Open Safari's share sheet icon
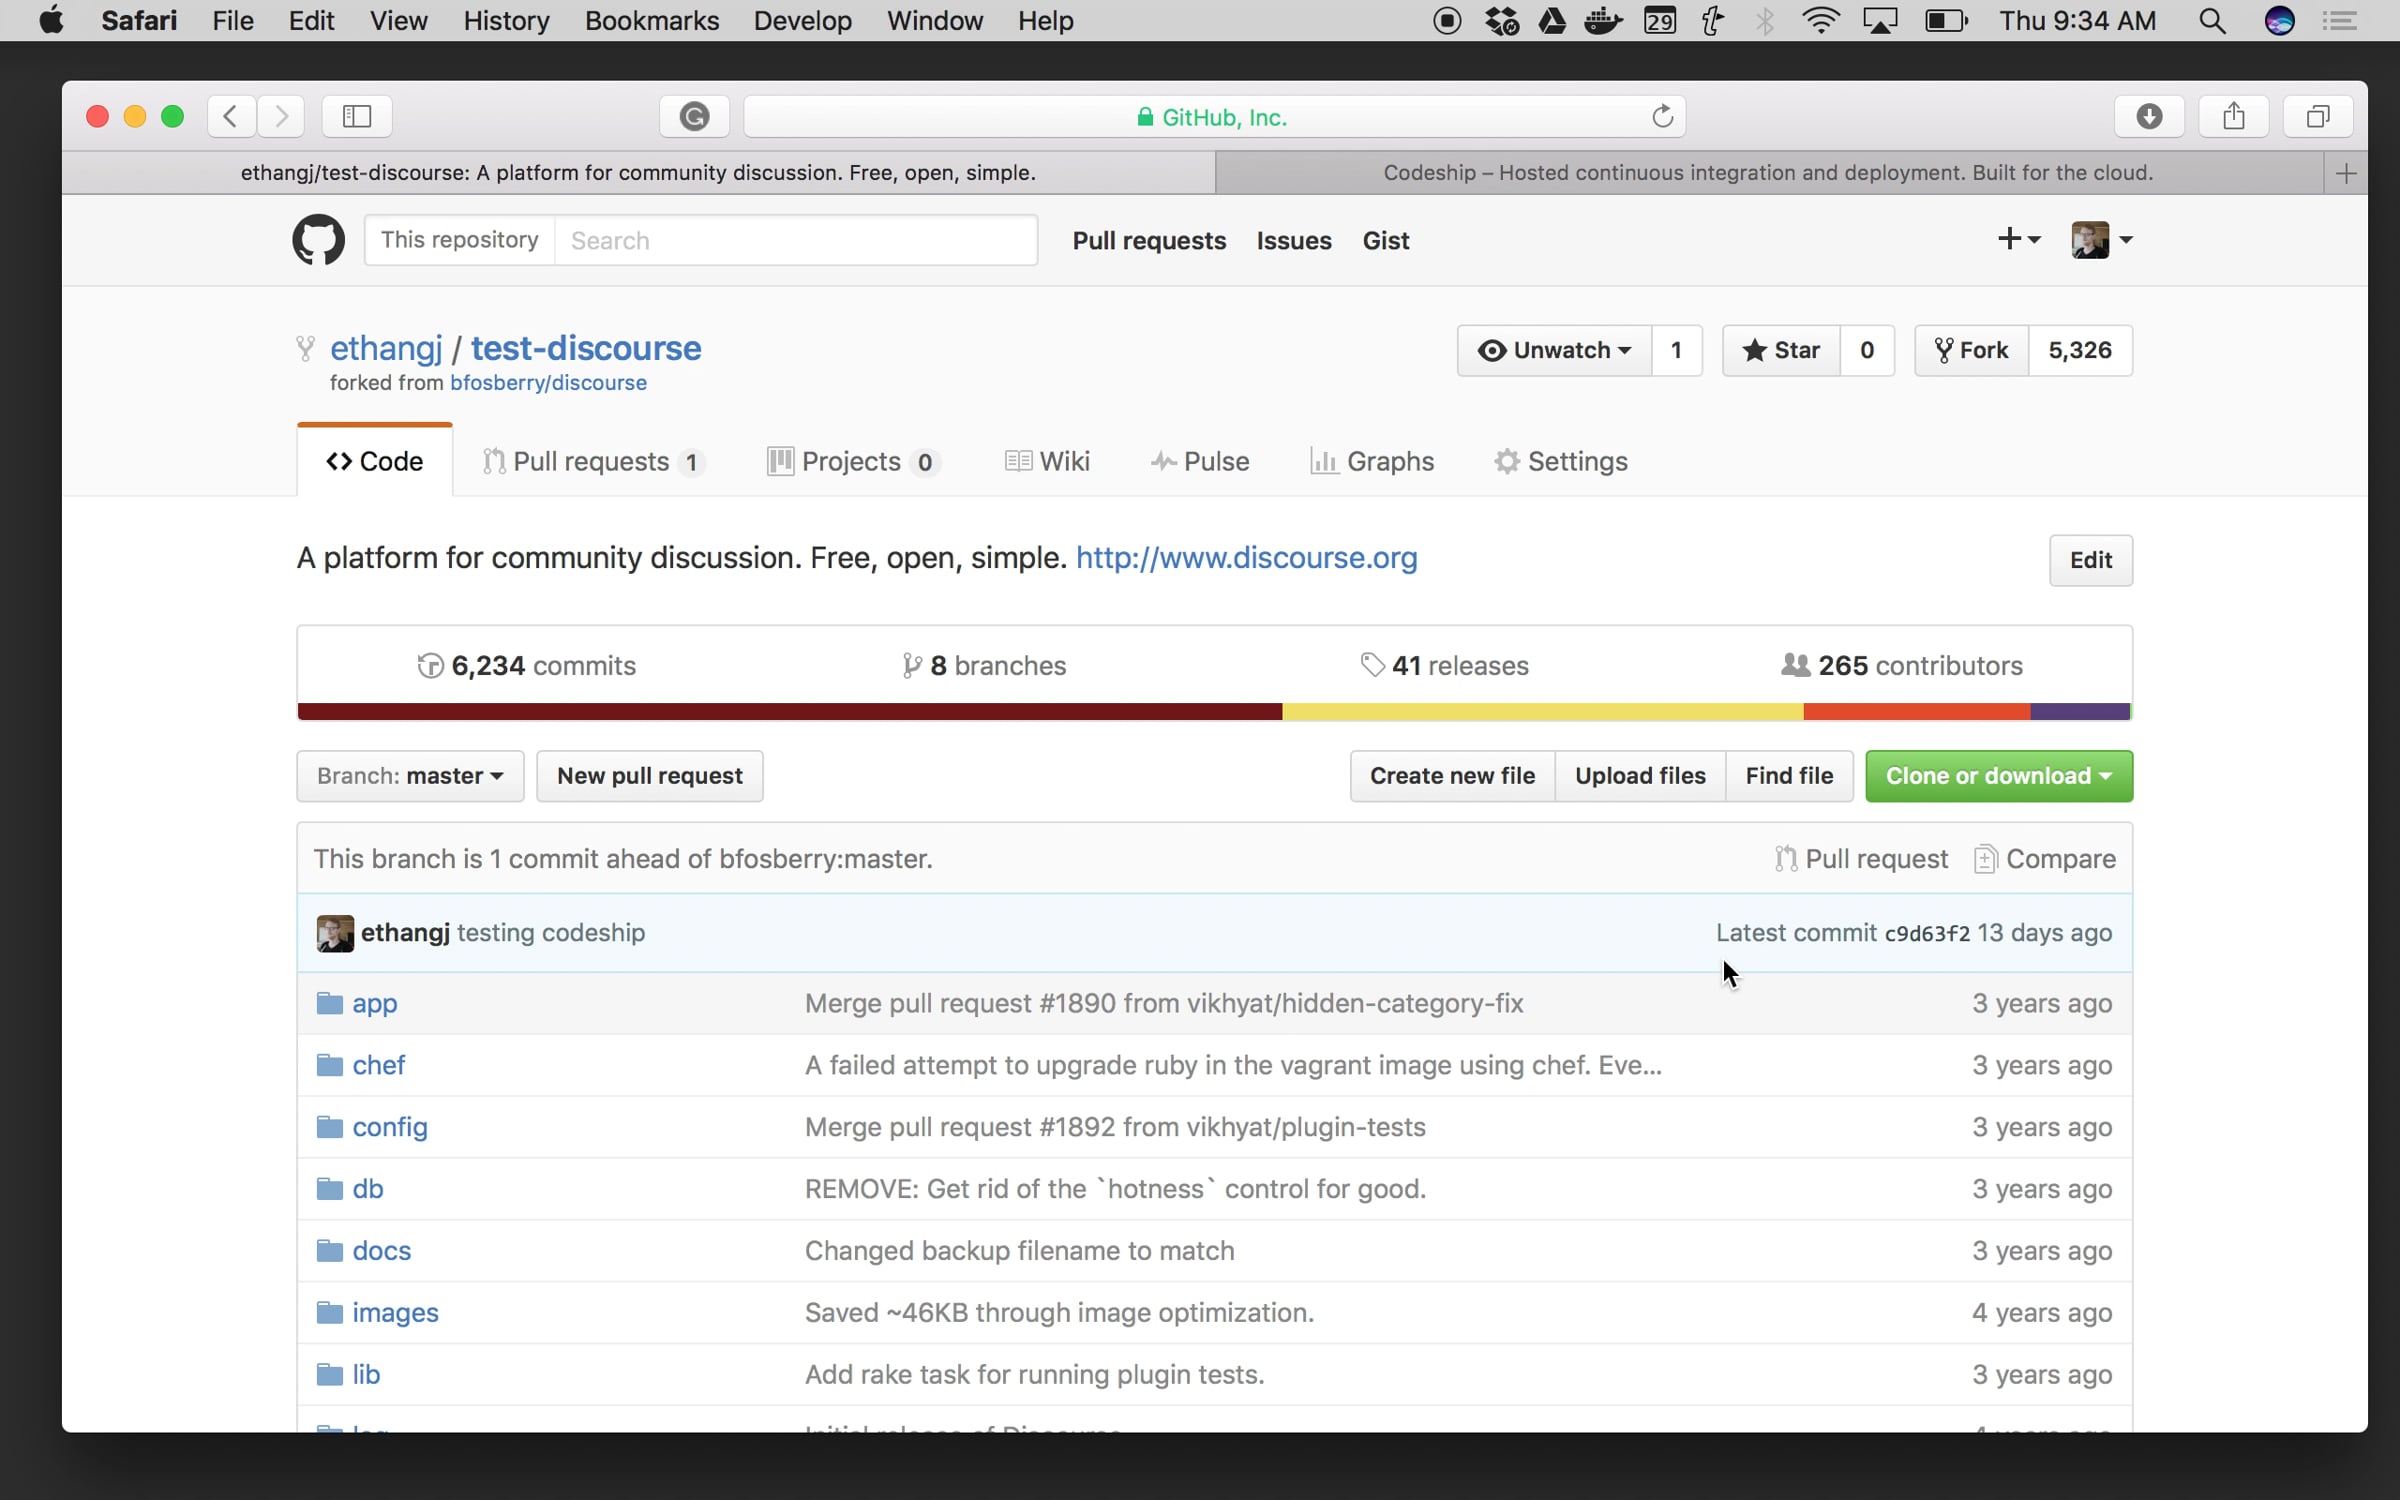Image resolution: width=2400 pixels, height=1500 pixels. [2233, 117]
